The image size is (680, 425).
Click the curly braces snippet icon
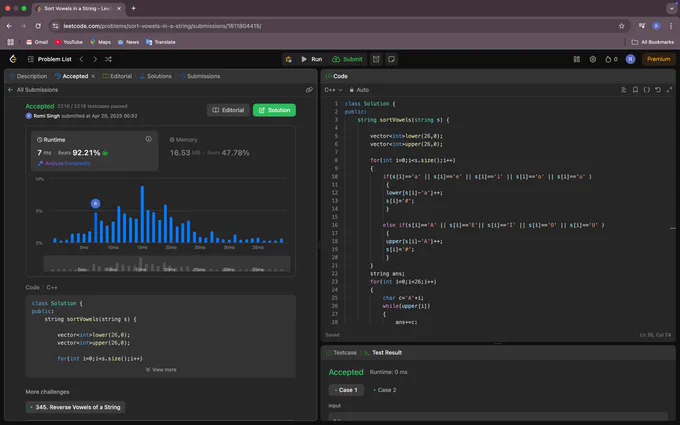click(647, 90)
